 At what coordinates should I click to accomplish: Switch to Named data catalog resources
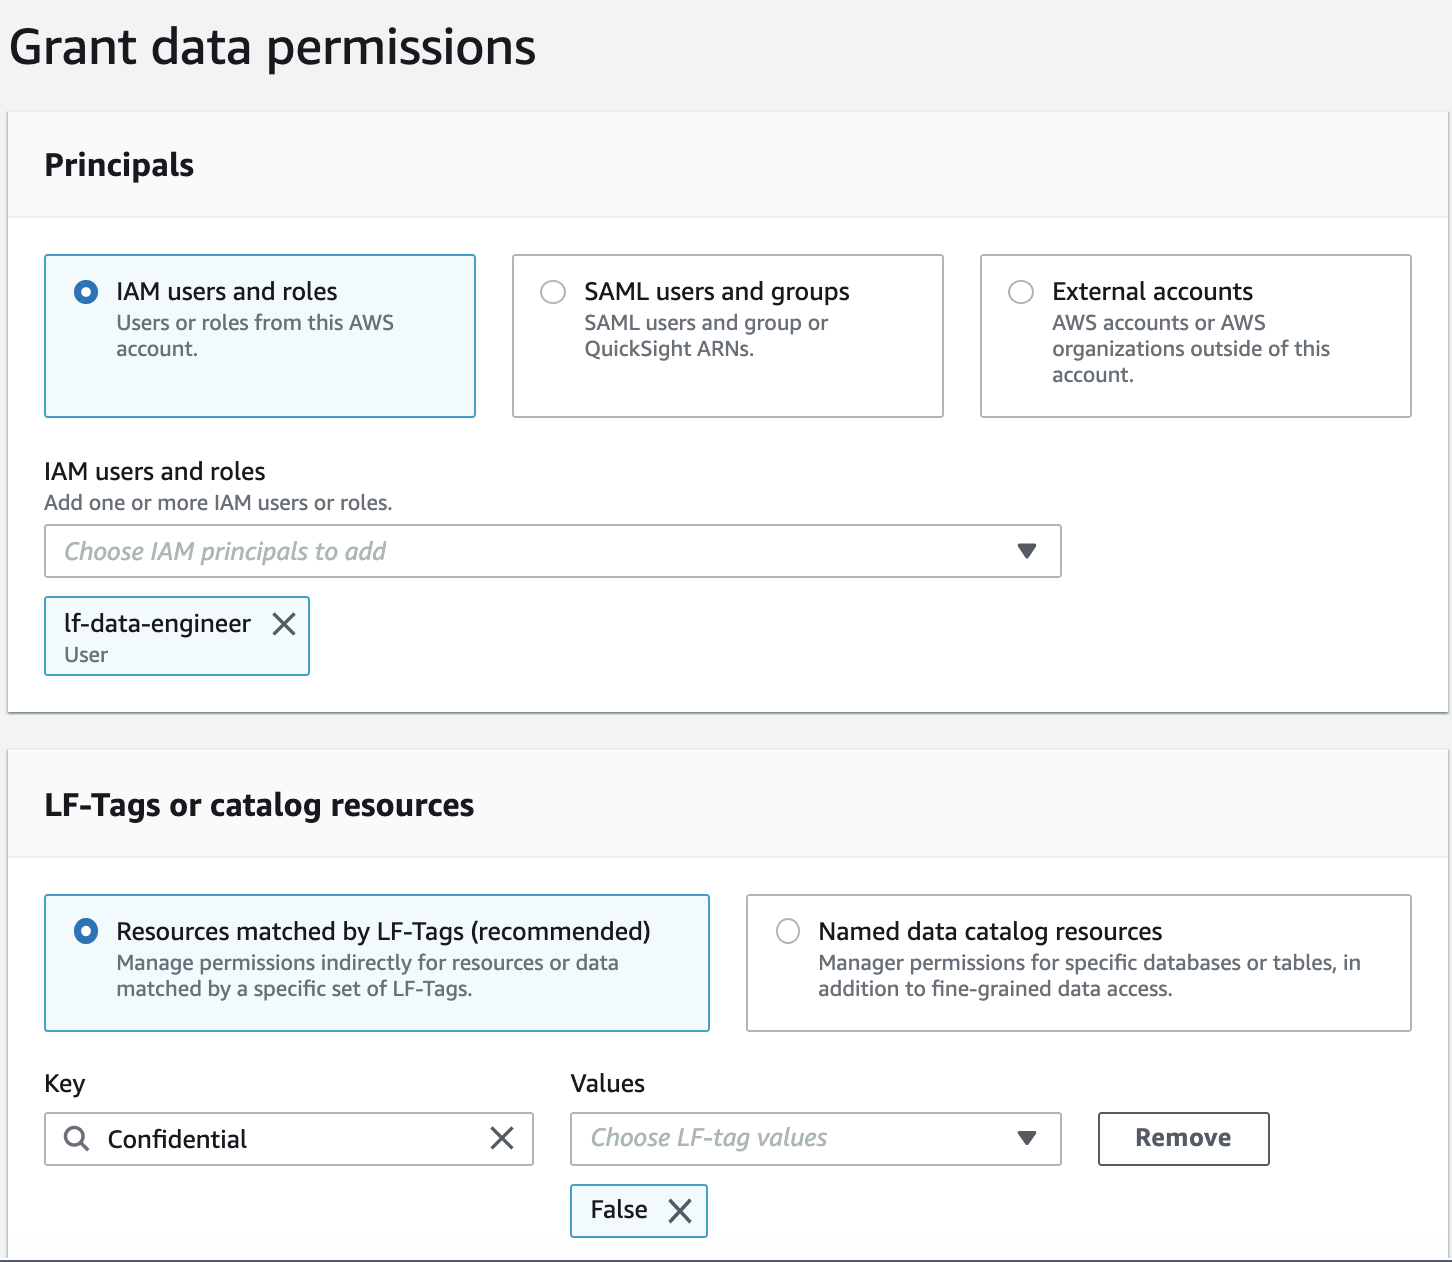789,932
